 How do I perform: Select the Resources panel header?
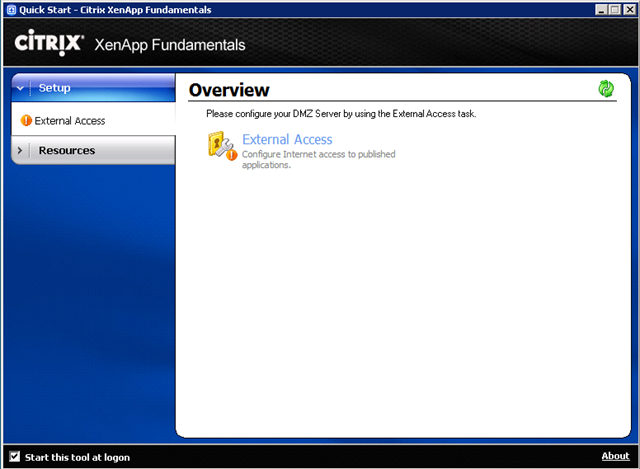click(93, 150)
